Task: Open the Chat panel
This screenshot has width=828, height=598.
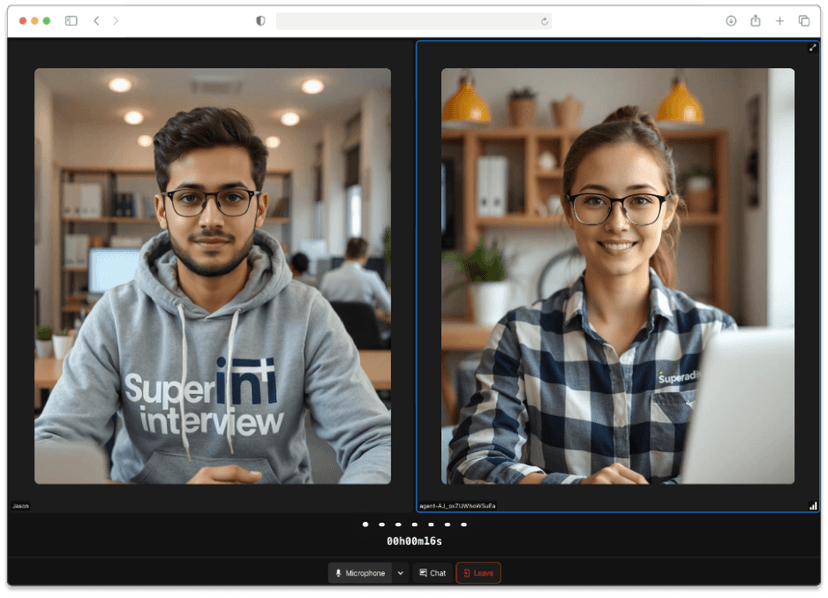Action: [432, 573]
